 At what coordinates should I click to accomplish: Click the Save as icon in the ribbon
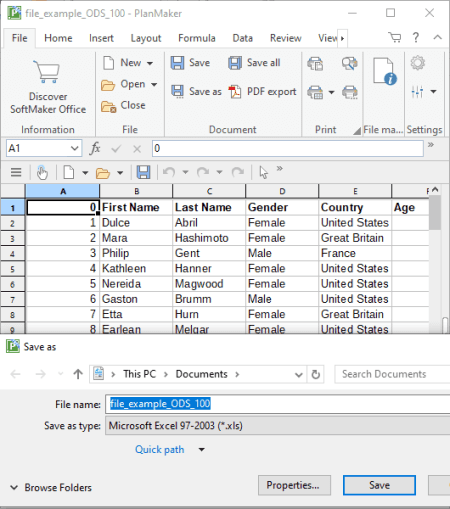coord(177,91)
